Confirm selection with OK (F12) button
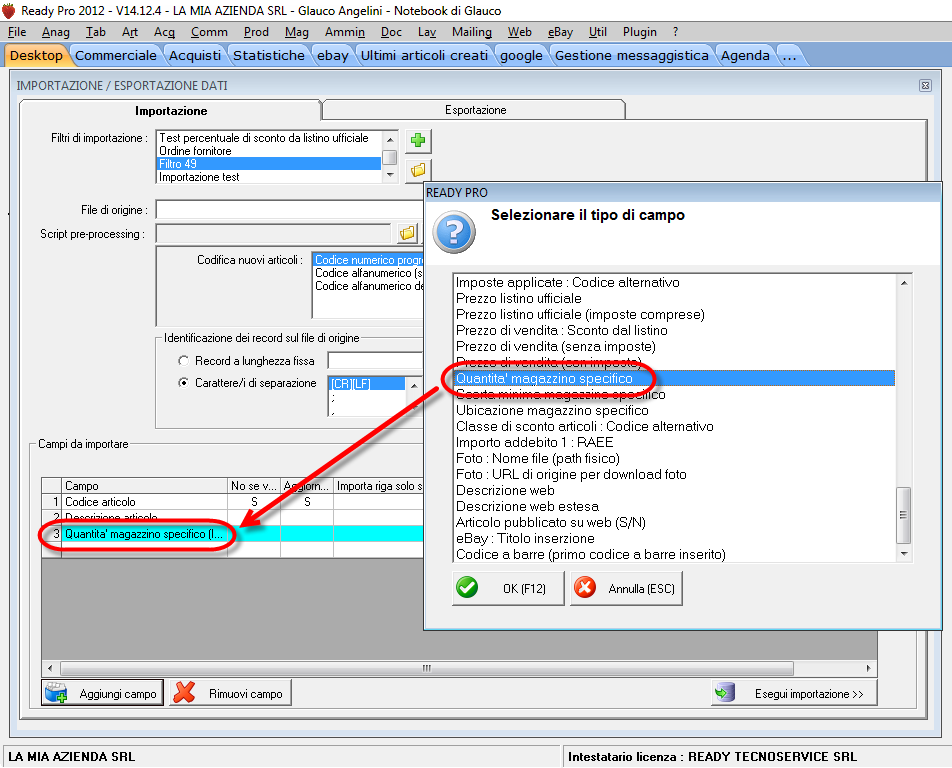Viewport: 952px width, 768px height. tap(508, 588)
